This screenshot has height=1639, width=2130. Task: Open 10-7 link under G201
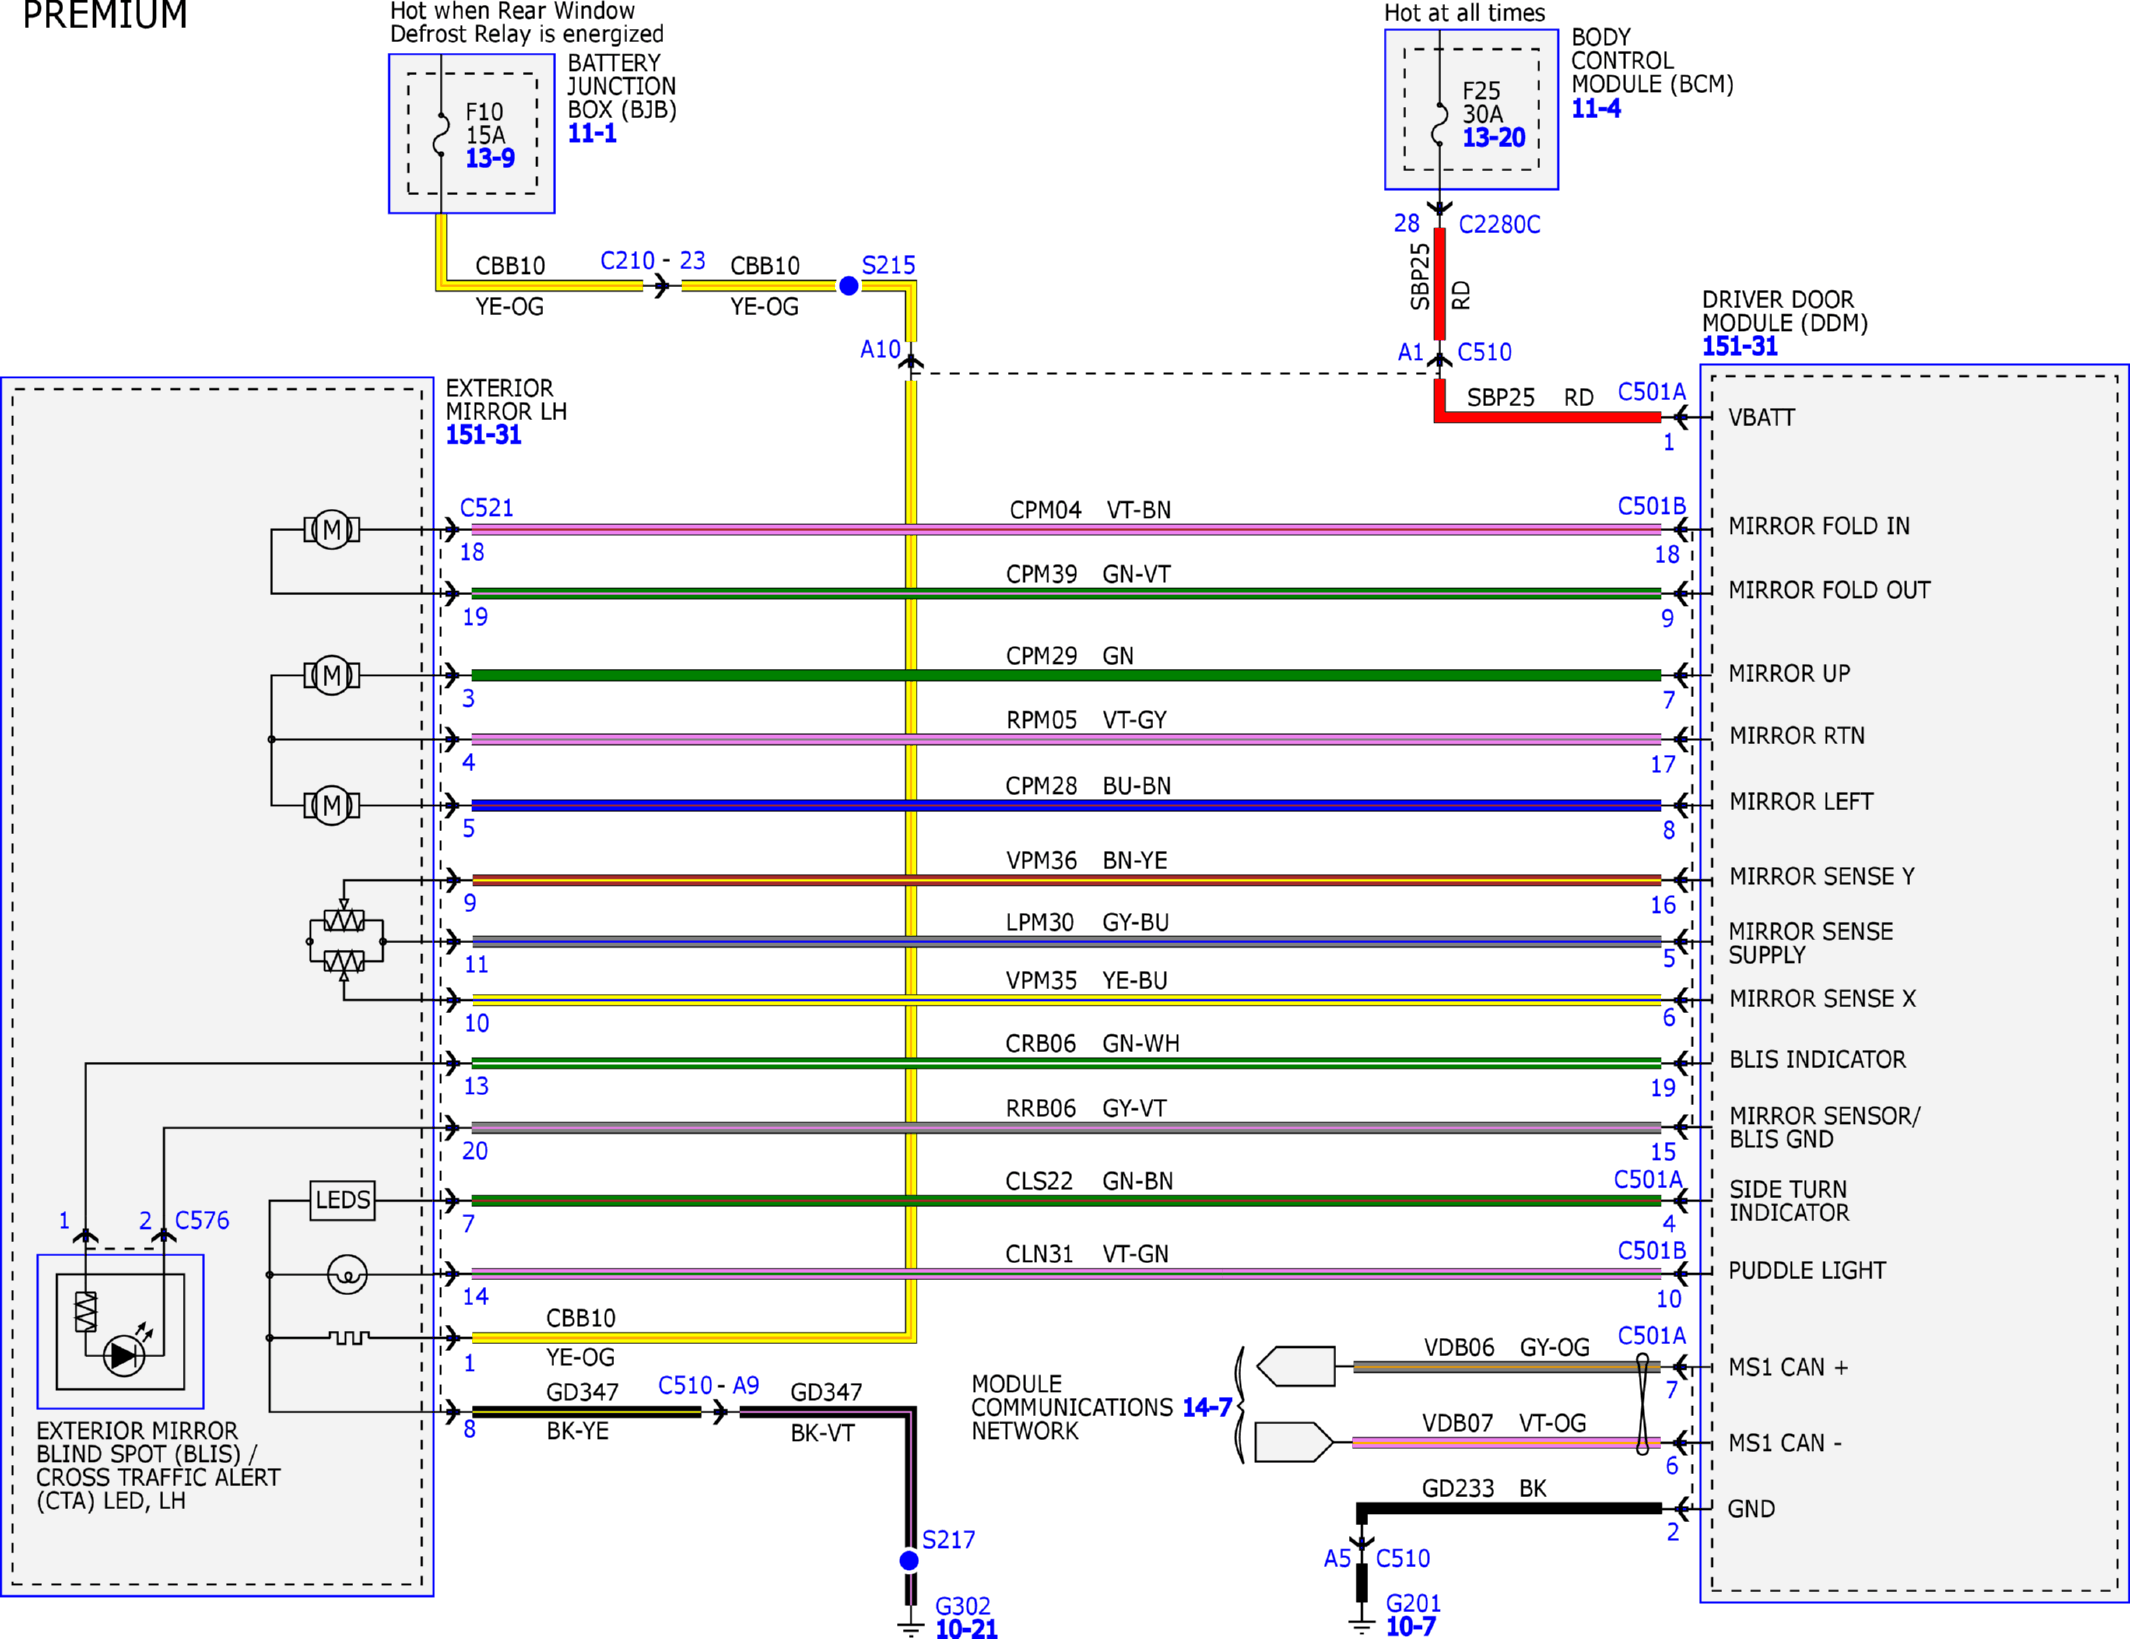[x=1410, y=1627]
